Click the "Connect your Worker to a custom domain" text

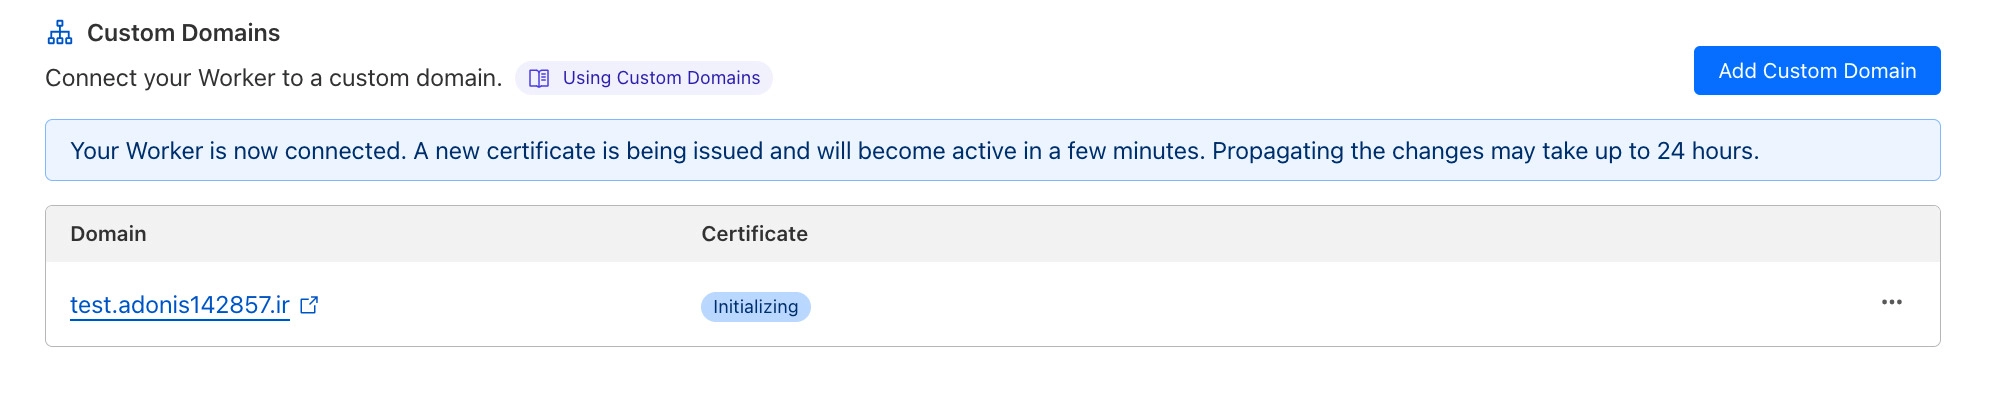(273, 78)
